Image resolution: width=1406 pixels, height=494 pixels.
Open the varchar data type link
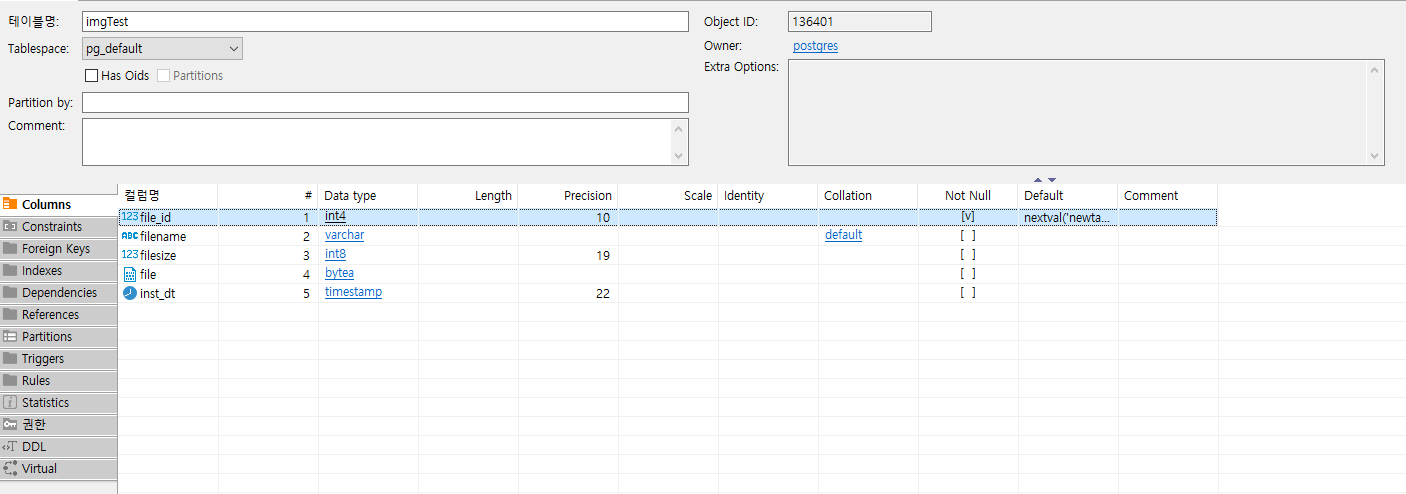point(344,235)
